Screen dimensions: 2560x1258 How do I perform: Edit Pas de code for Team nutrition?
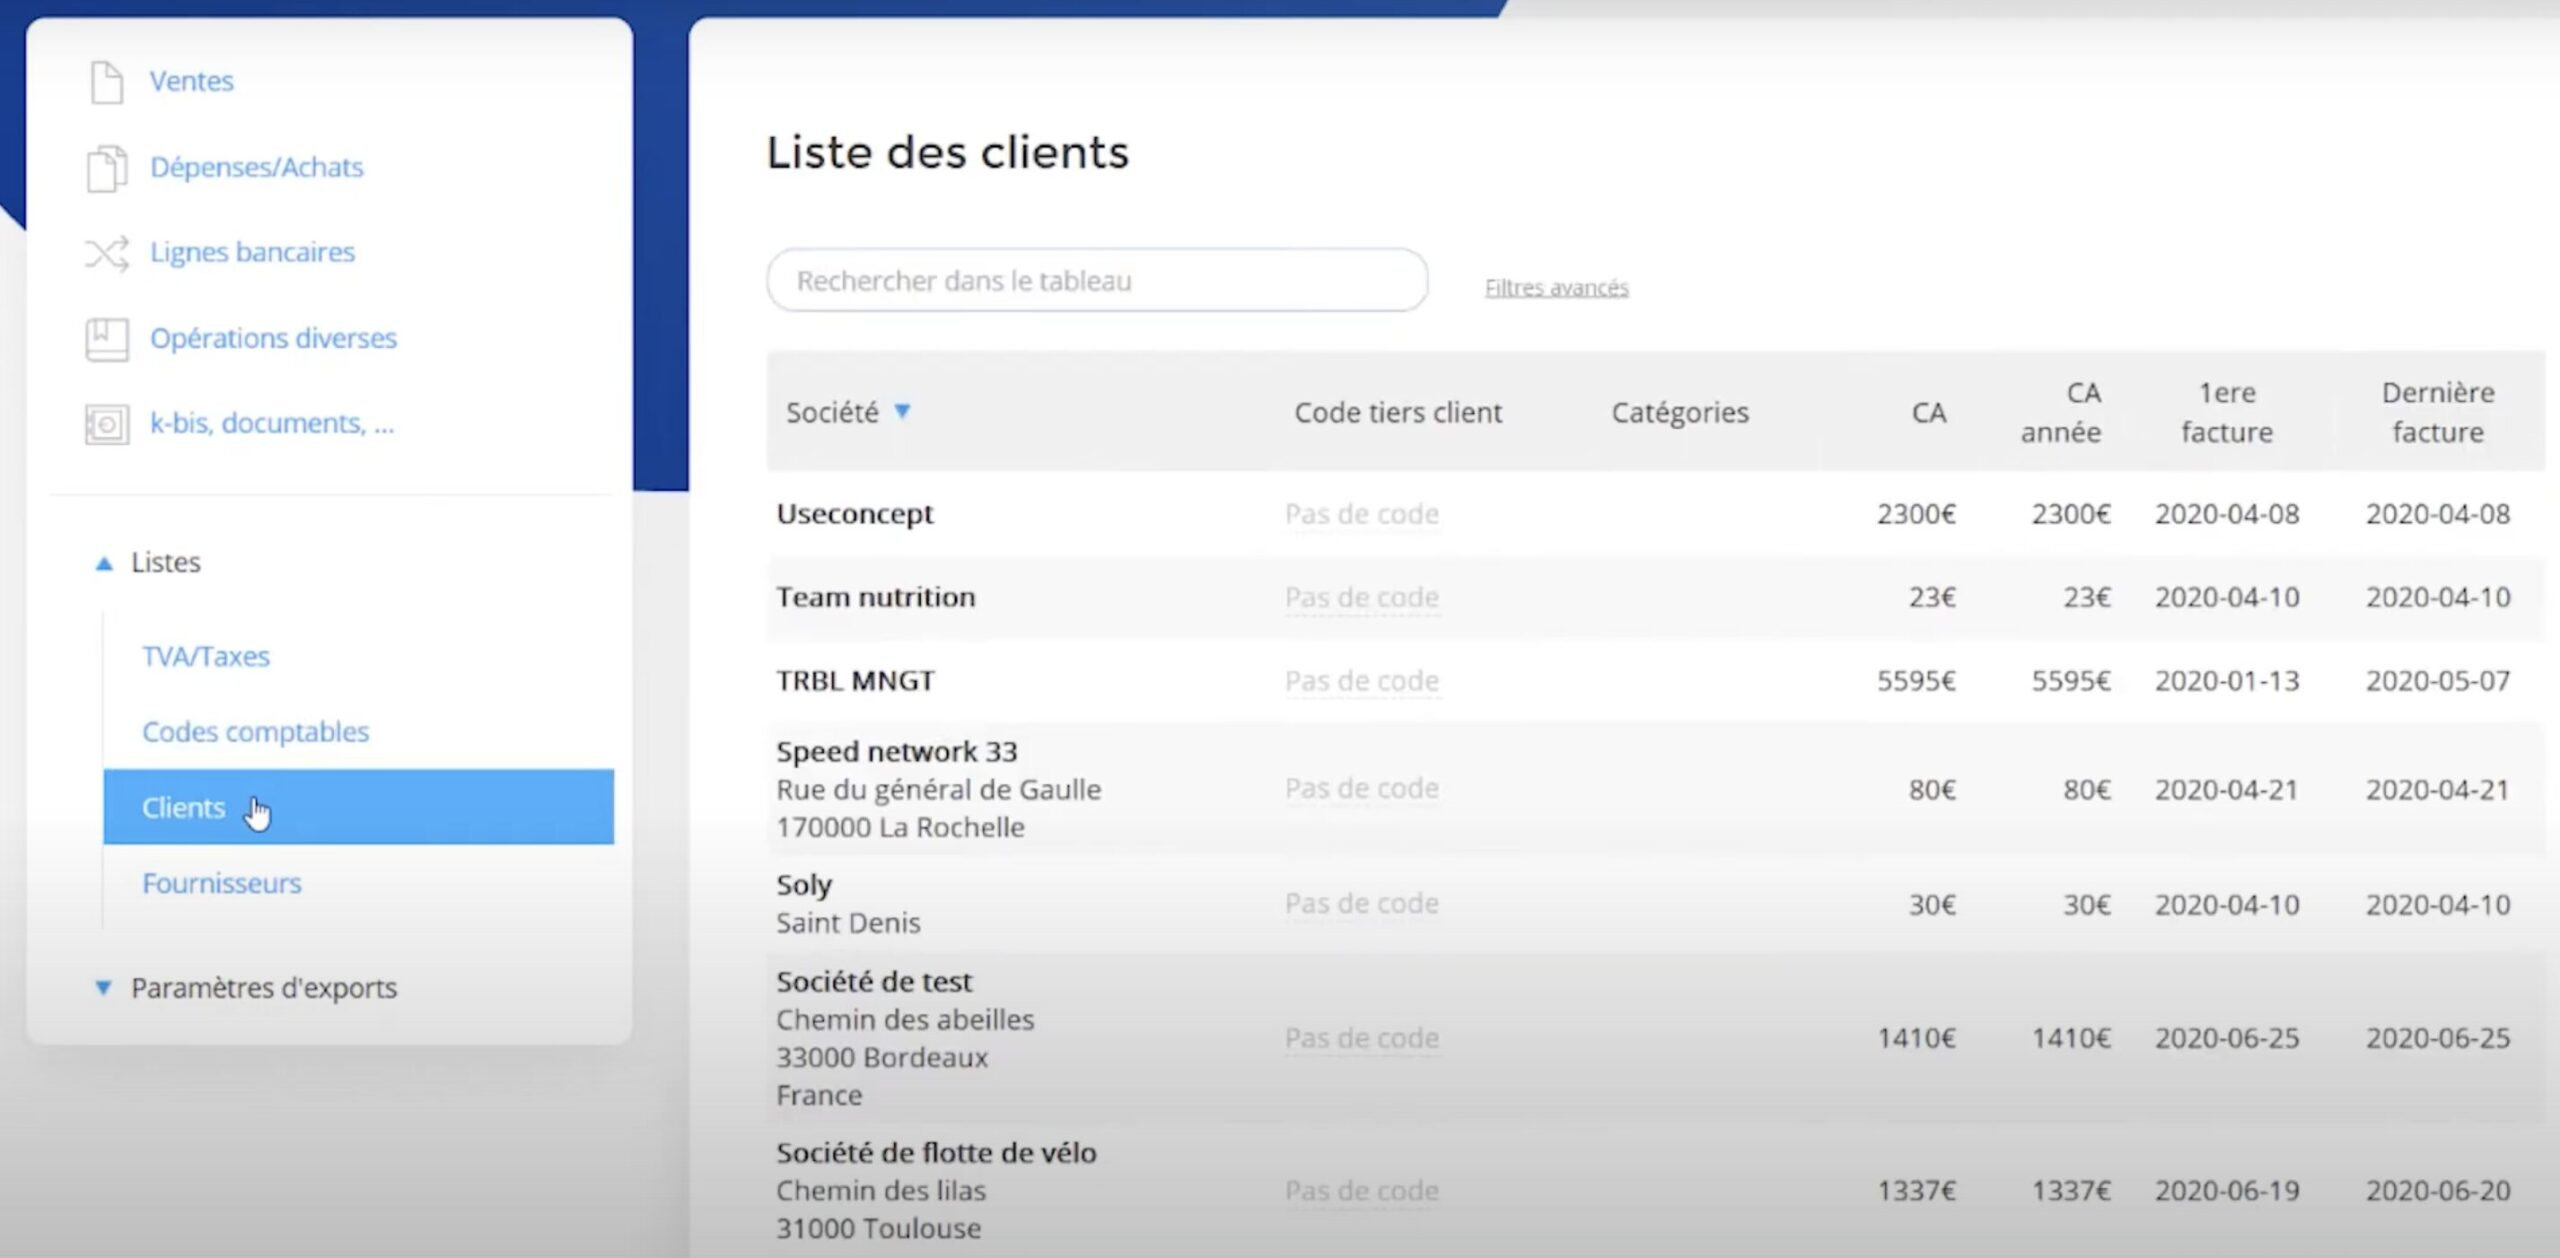tap(1362, 597)
